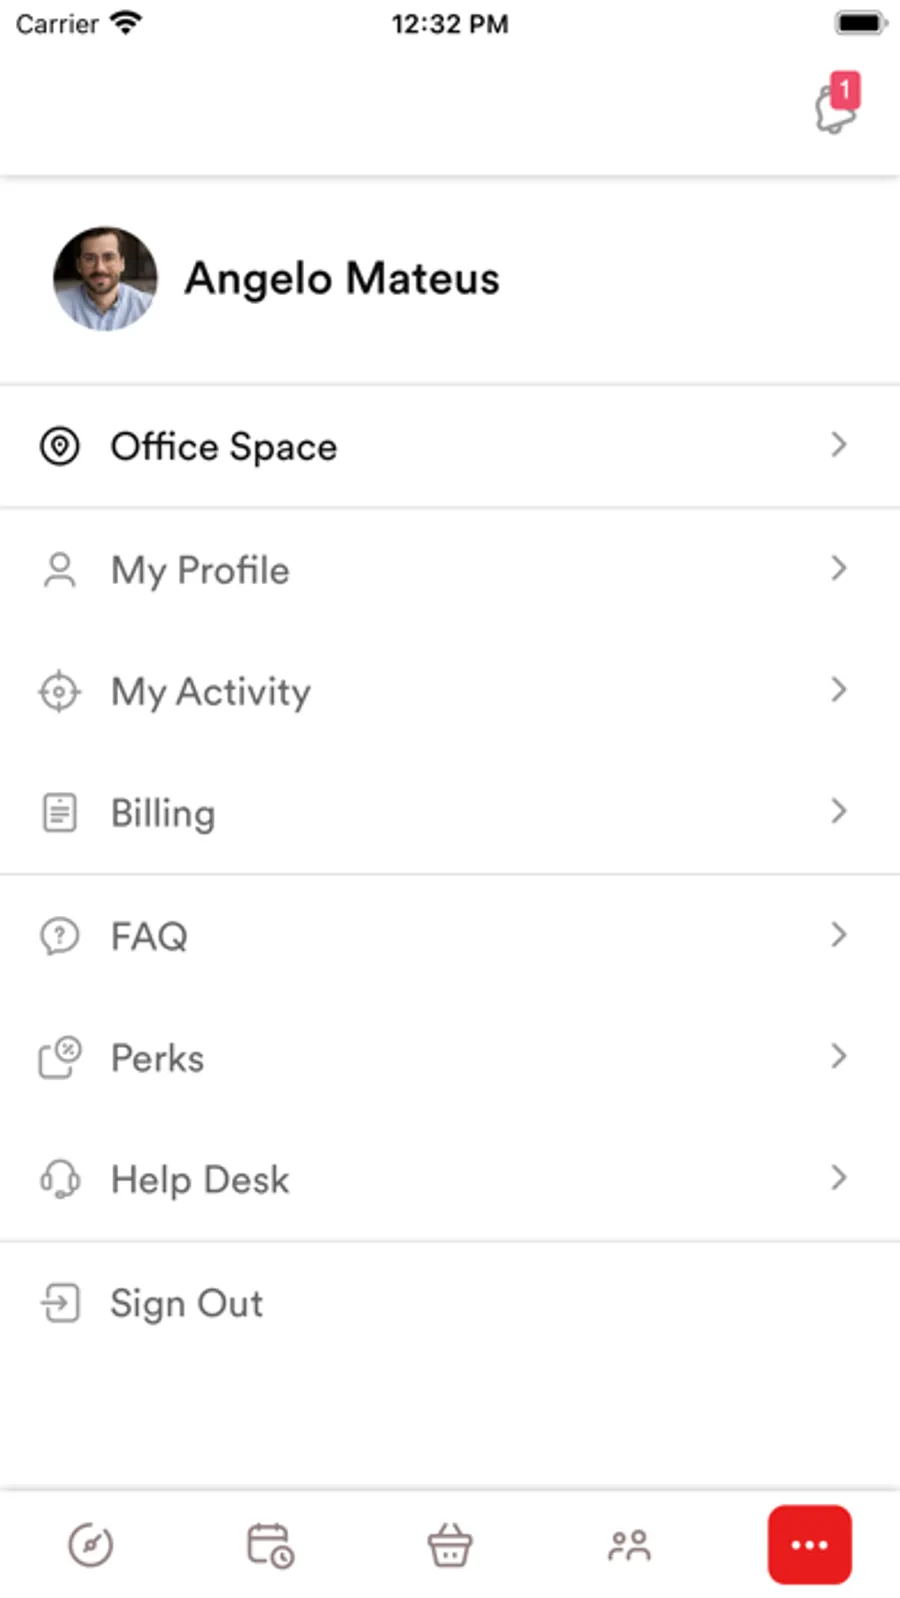
Task: Open the community people tab
Action: (629, 1545)
